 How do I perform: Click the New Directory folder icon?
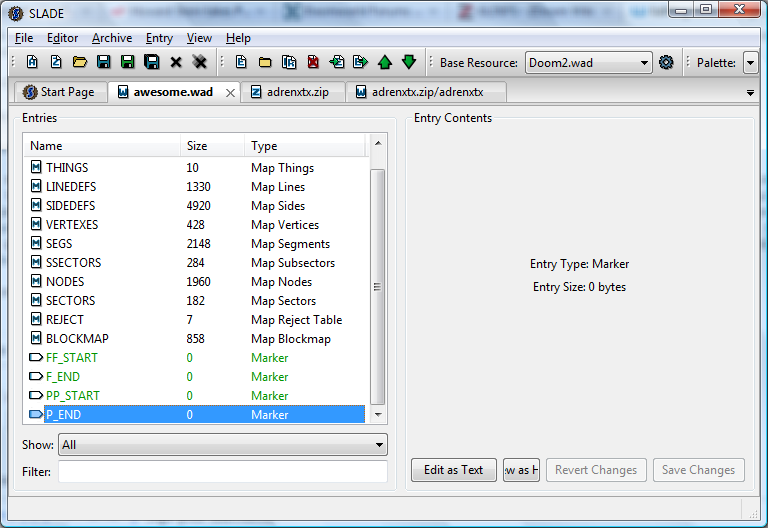[265, 62]
